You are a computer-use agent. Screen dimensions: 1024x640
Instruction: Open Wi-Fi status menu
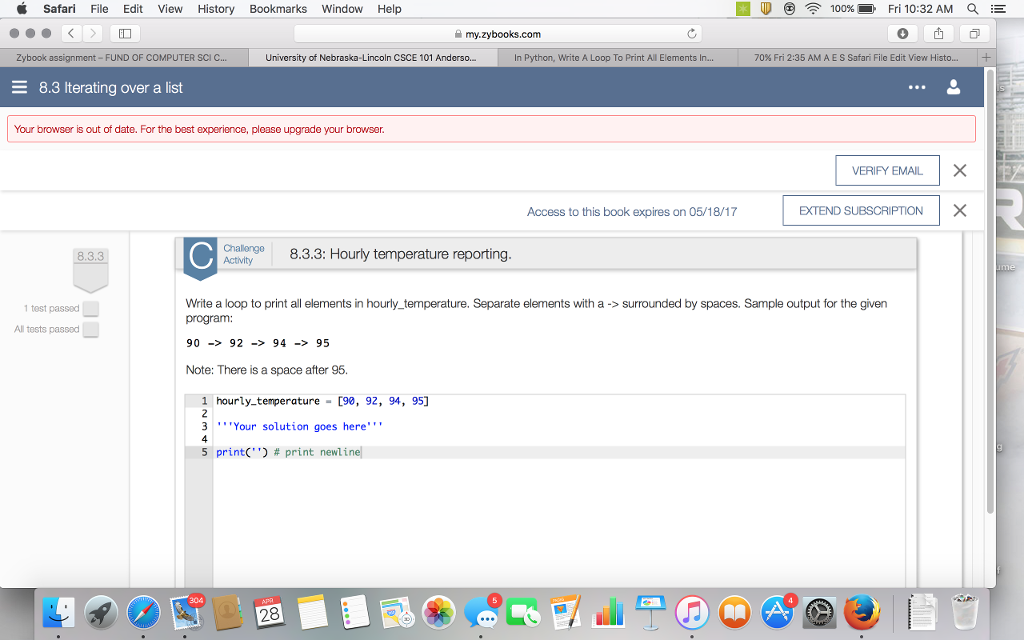coord(812,9)
